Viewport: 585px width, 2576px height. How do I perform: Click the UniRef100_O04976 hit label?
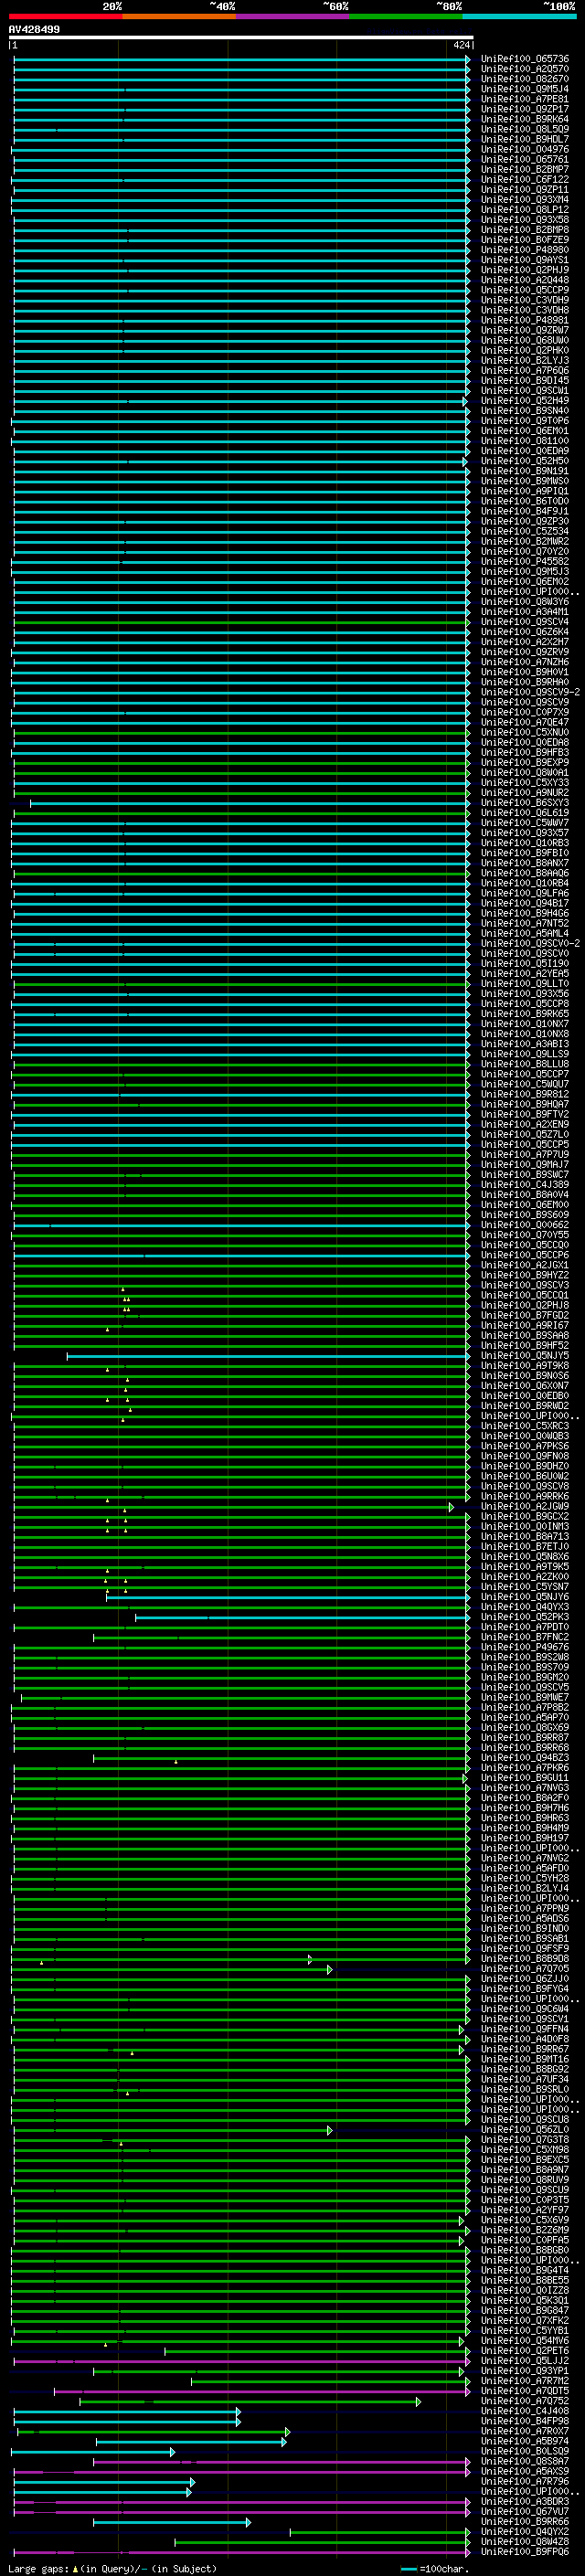pos(524,150)
